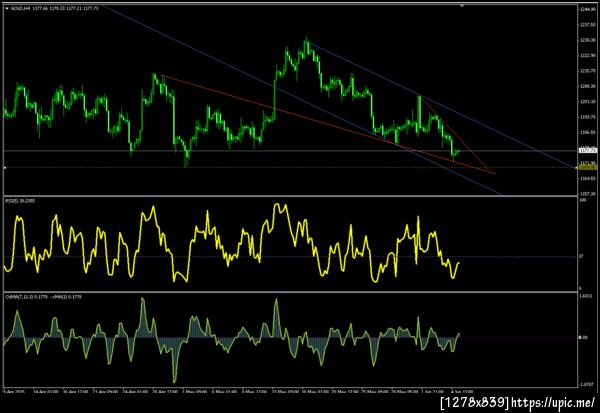This screenshot has width=600, height=413.
Task: Click the 1157.30 bottom price scale value
Action: [588, 194]
